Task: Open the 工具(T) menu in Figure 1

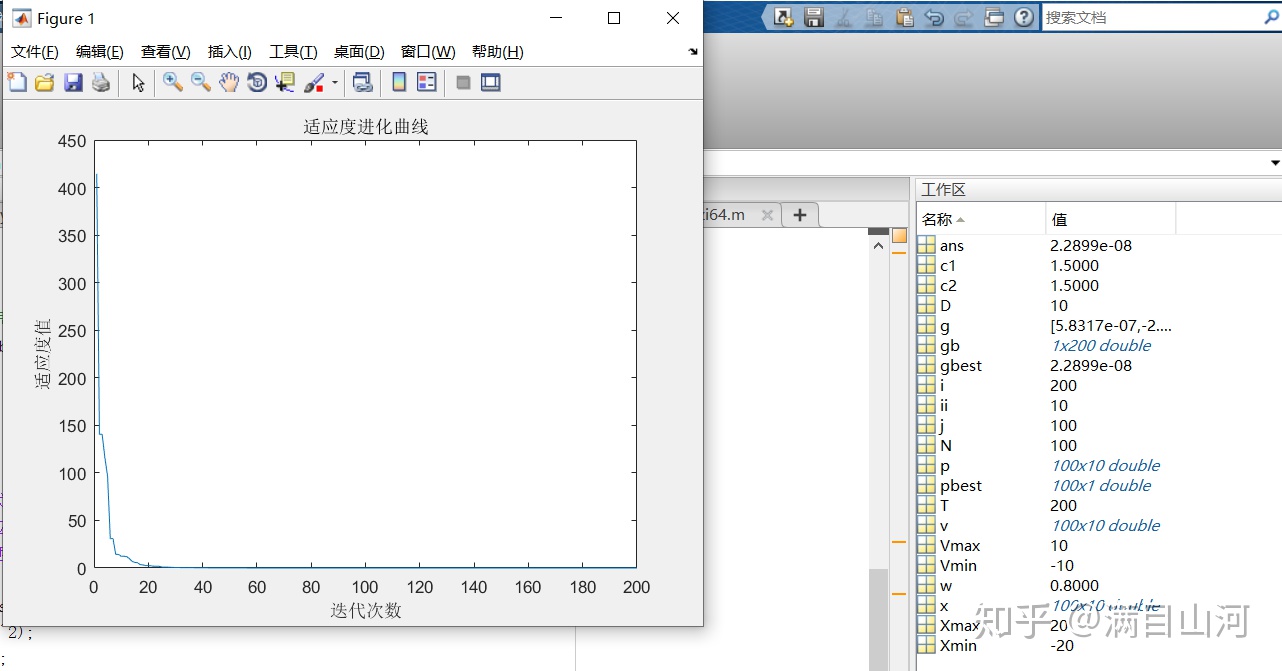Action: click(x=293, y=52)
